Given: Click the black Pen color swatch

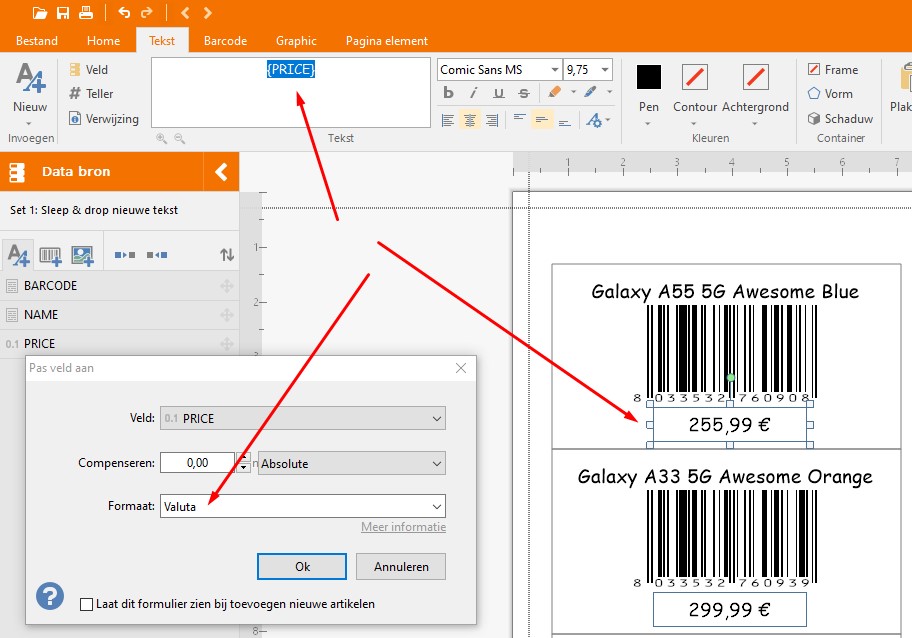Looking at the screenshot, I should coord(649,77).
